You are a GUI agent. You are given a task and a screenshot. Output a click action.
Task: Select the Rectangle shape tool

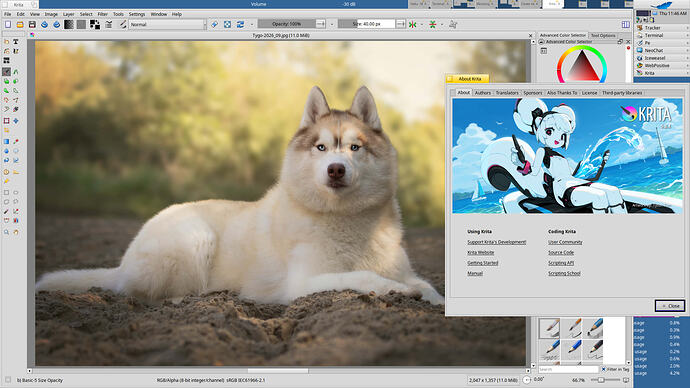6,81
